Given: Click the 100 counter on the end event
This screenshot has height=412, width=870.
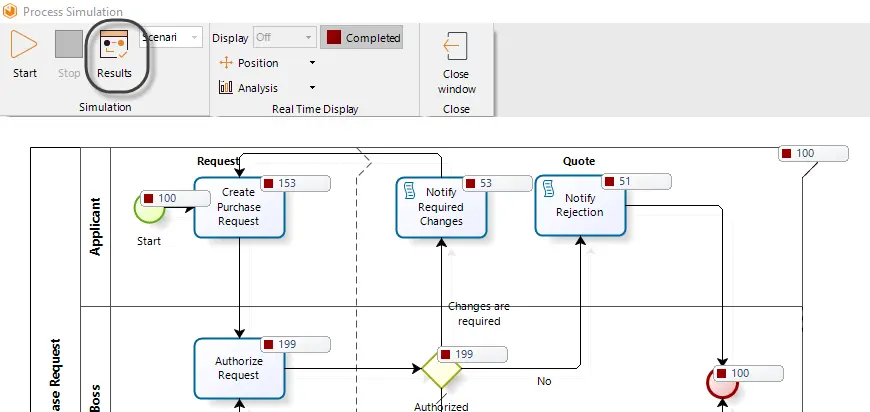Looking at the screenshot, I should point(748,374).
